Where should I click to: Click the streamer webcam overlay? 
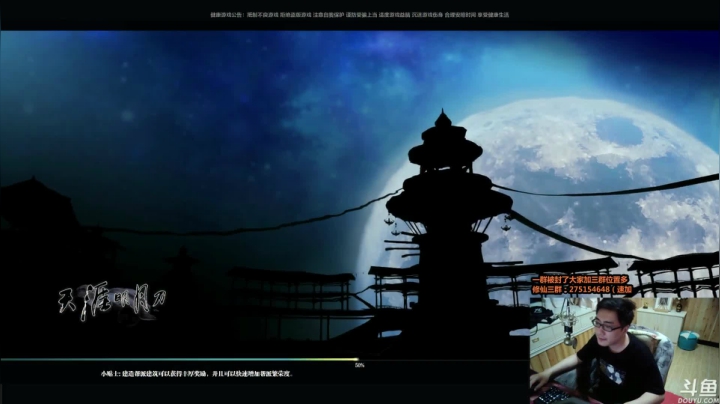624,351
